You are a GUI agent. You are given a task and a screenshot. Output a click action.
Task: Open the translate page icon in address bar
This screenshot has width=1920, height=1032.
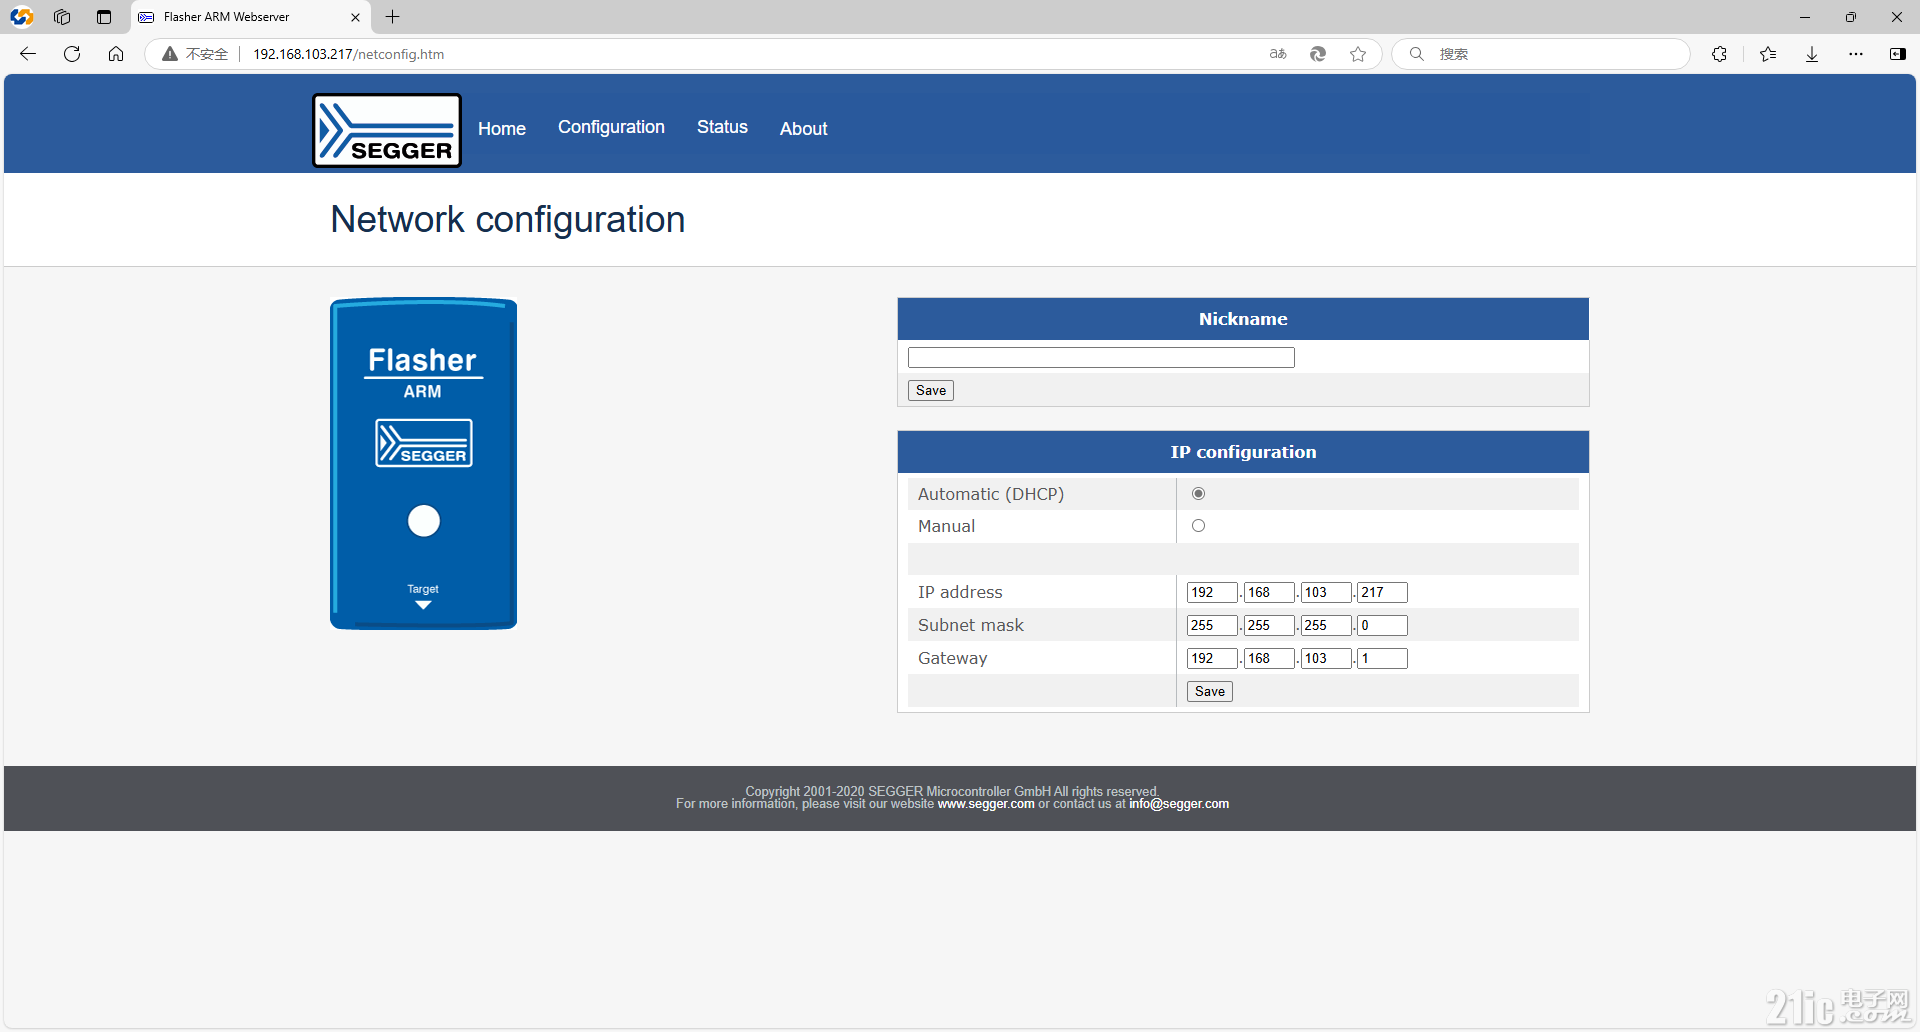[1278, 54]
